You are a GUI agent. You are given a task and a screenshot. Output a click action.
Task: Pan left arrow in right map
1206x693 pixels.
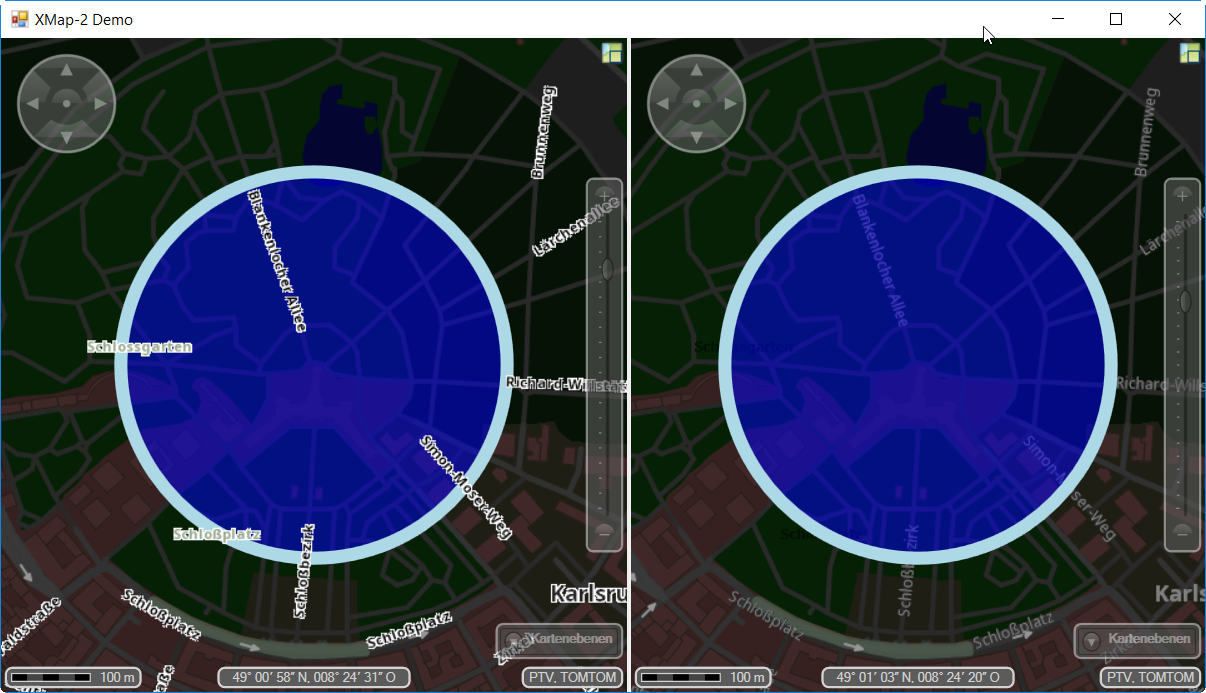point(663,104)
